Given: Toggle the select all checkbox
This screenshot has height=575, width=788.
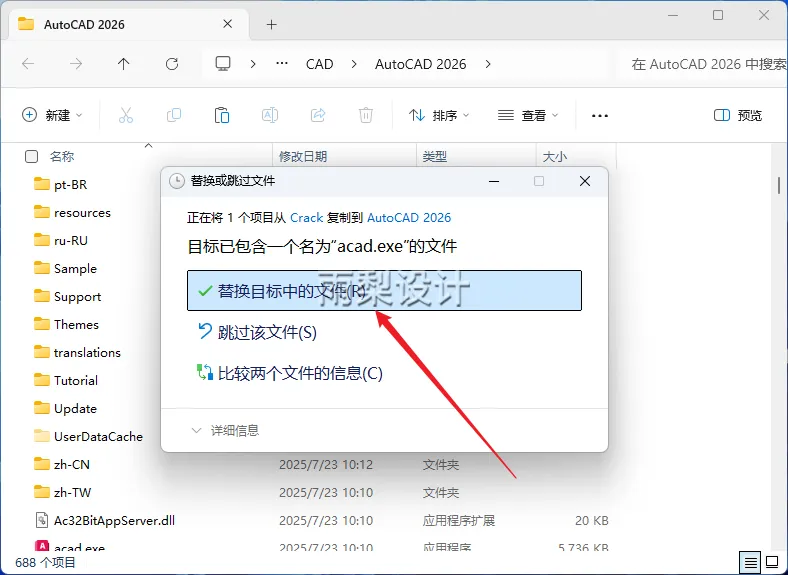Looking at the screenshot, I should pyautogui.click(x=31, y=157).
